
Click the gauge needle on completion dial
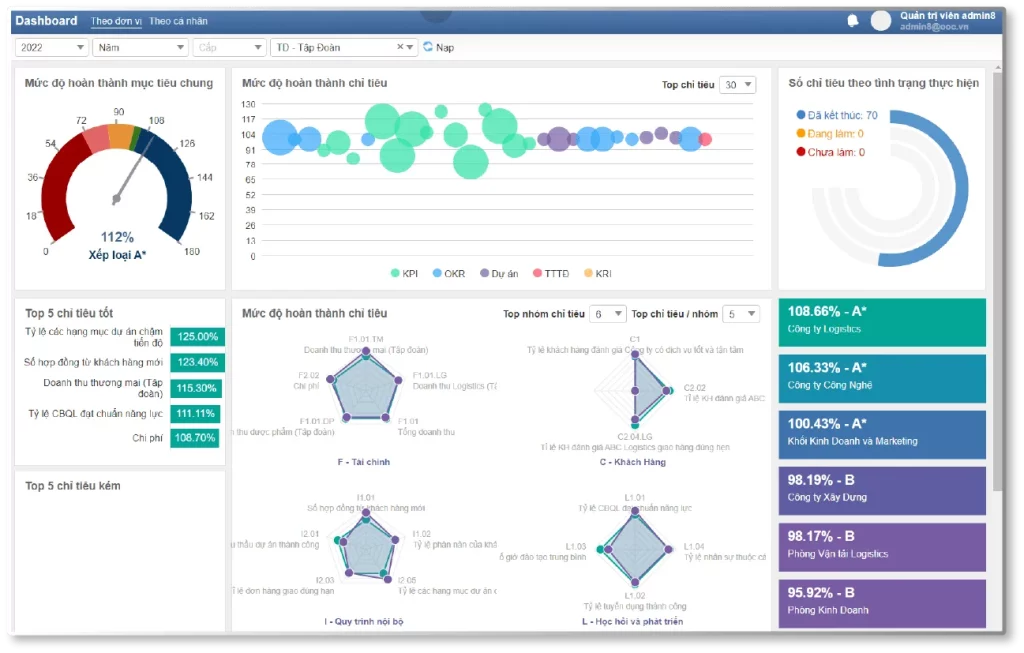pos(133,168)
